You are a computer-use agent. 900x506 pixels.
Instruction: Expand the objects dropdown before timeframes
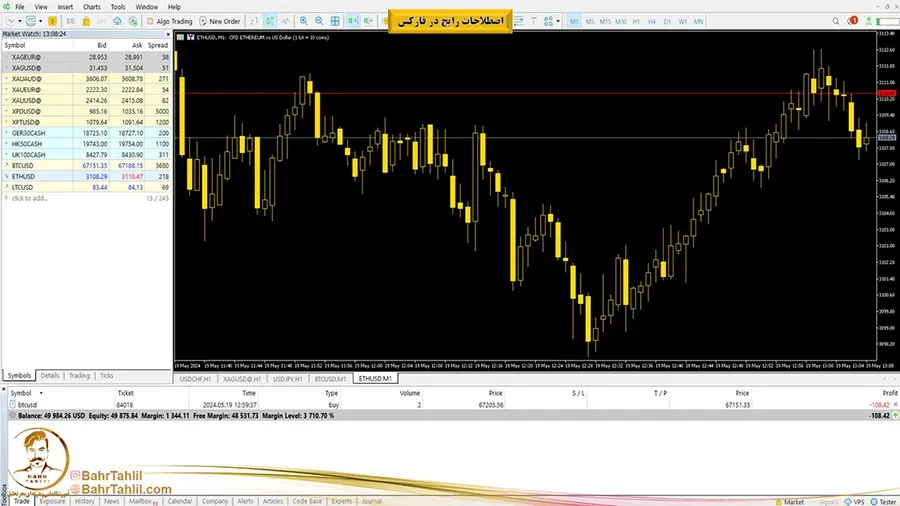tap(558, 21)
